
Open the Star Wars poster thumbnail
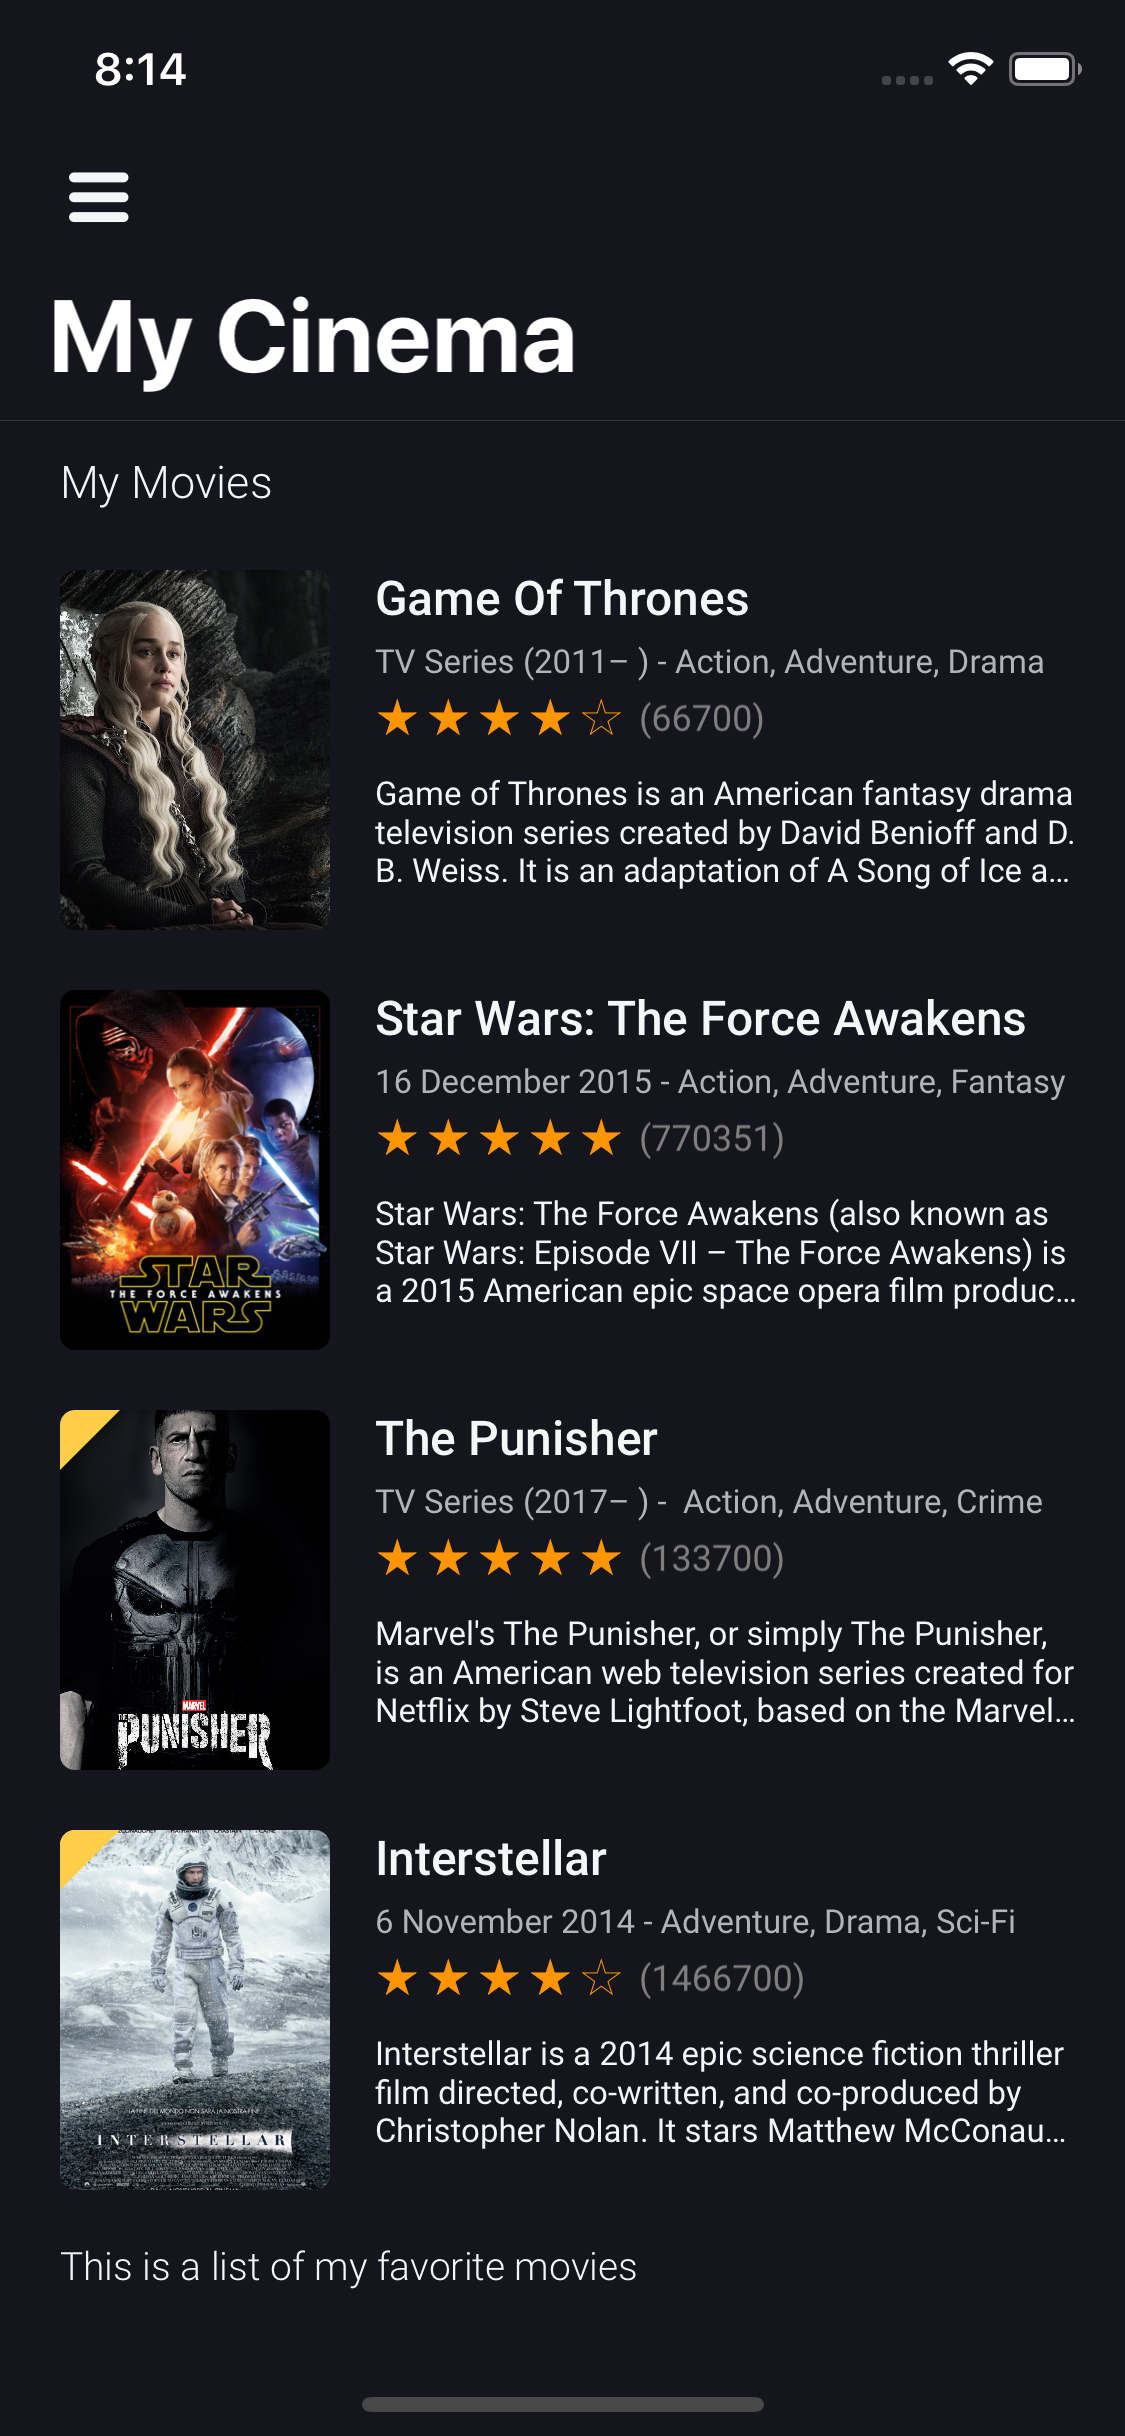(195, 1170)
